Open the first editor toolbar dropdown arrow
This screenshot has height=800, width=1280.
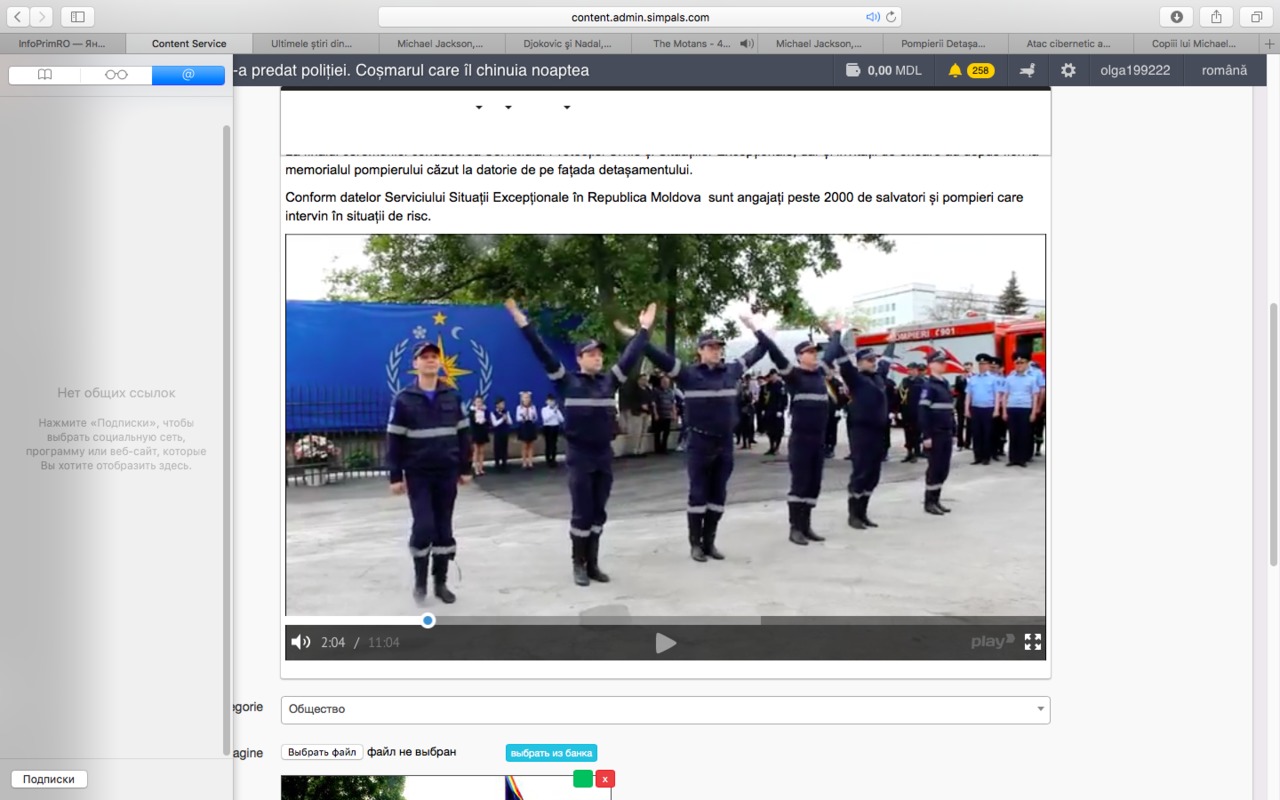(479, 107)
